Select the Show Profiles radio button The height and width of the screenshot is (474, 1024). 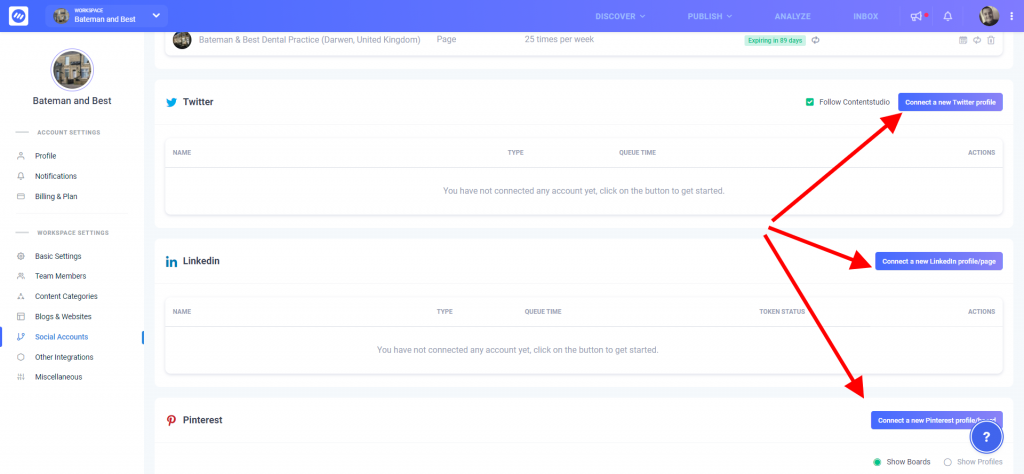pos(948,462)
